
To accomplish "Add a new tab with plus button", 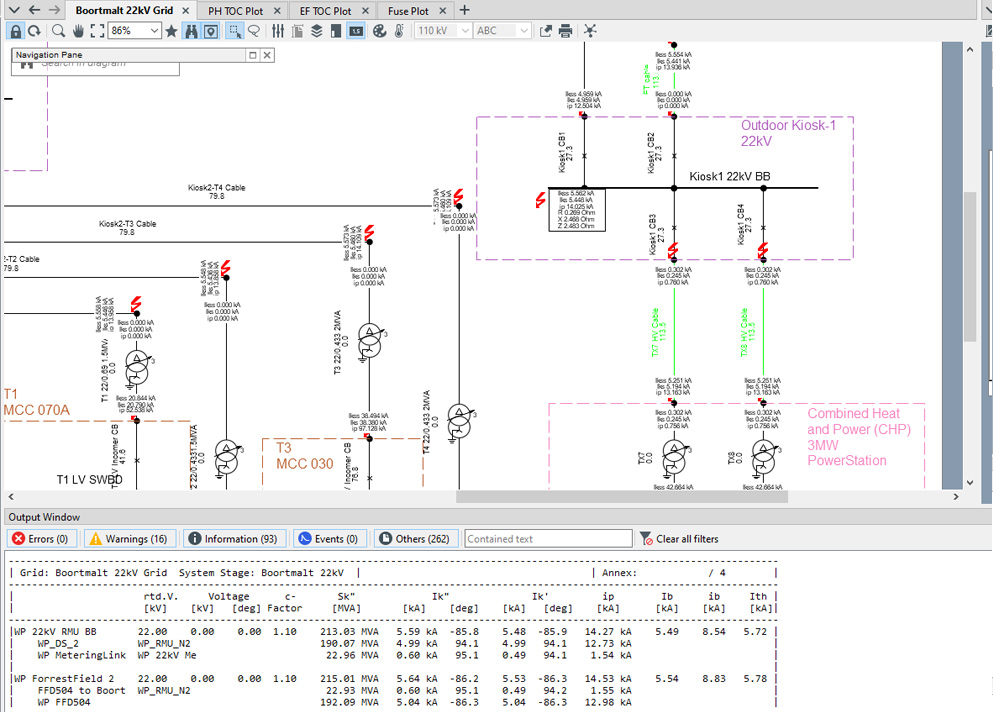I will click(464, 10).
